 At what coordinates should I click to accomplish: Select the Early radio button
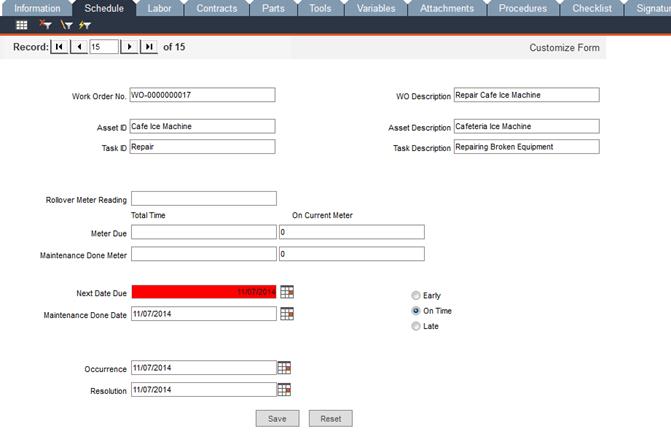click(x=416, y=296)
